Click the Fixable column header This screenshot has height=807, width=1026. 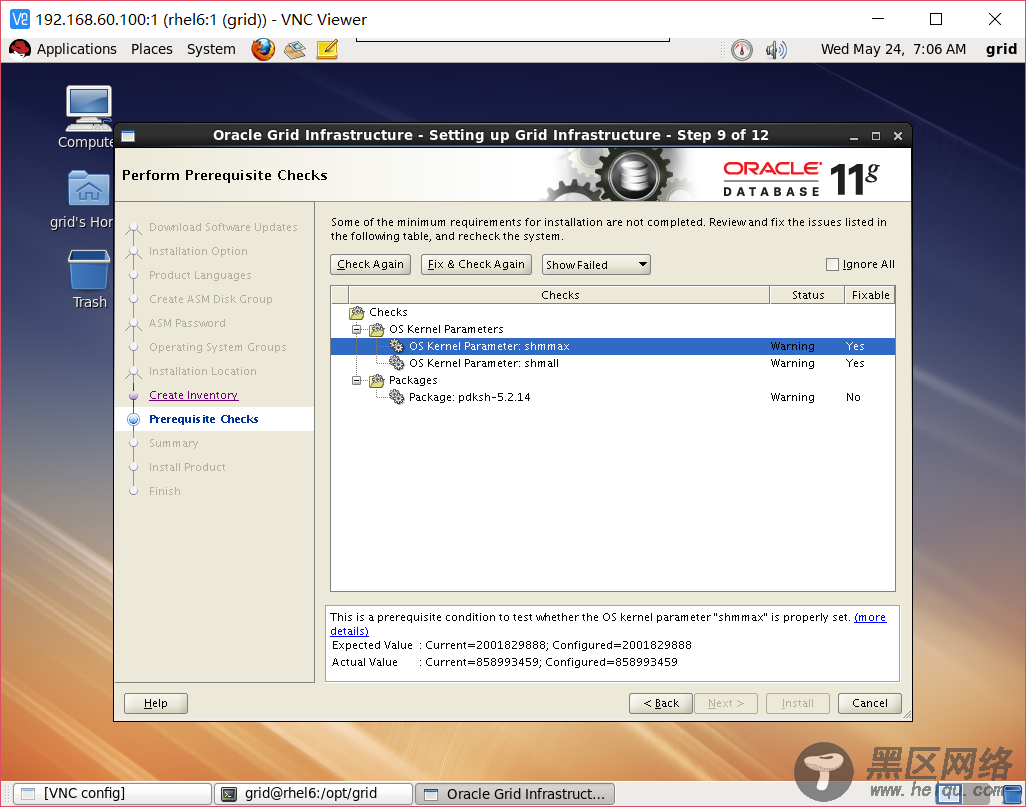coord(870,295)
